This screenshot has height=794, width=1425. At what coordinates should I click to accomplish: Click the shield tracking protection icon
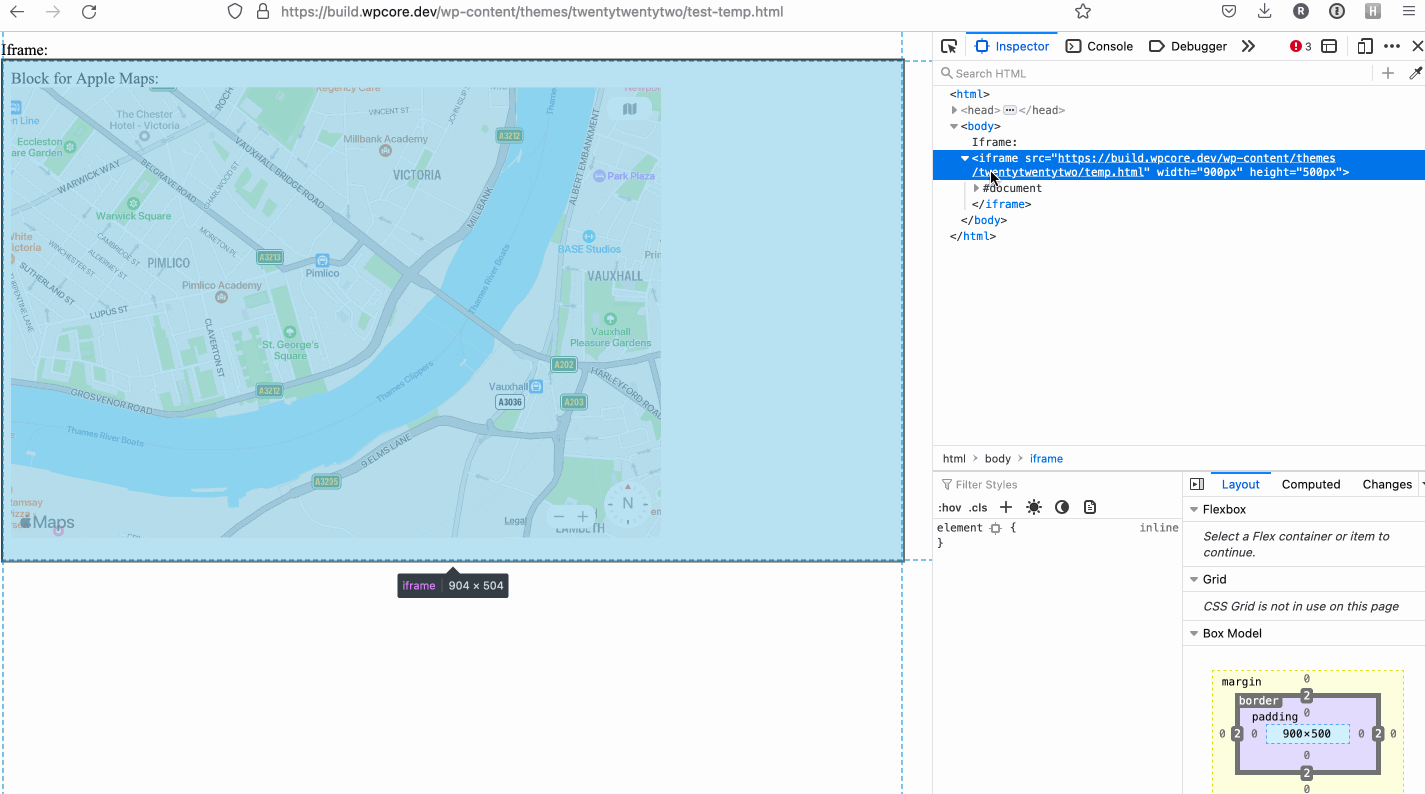231,11
